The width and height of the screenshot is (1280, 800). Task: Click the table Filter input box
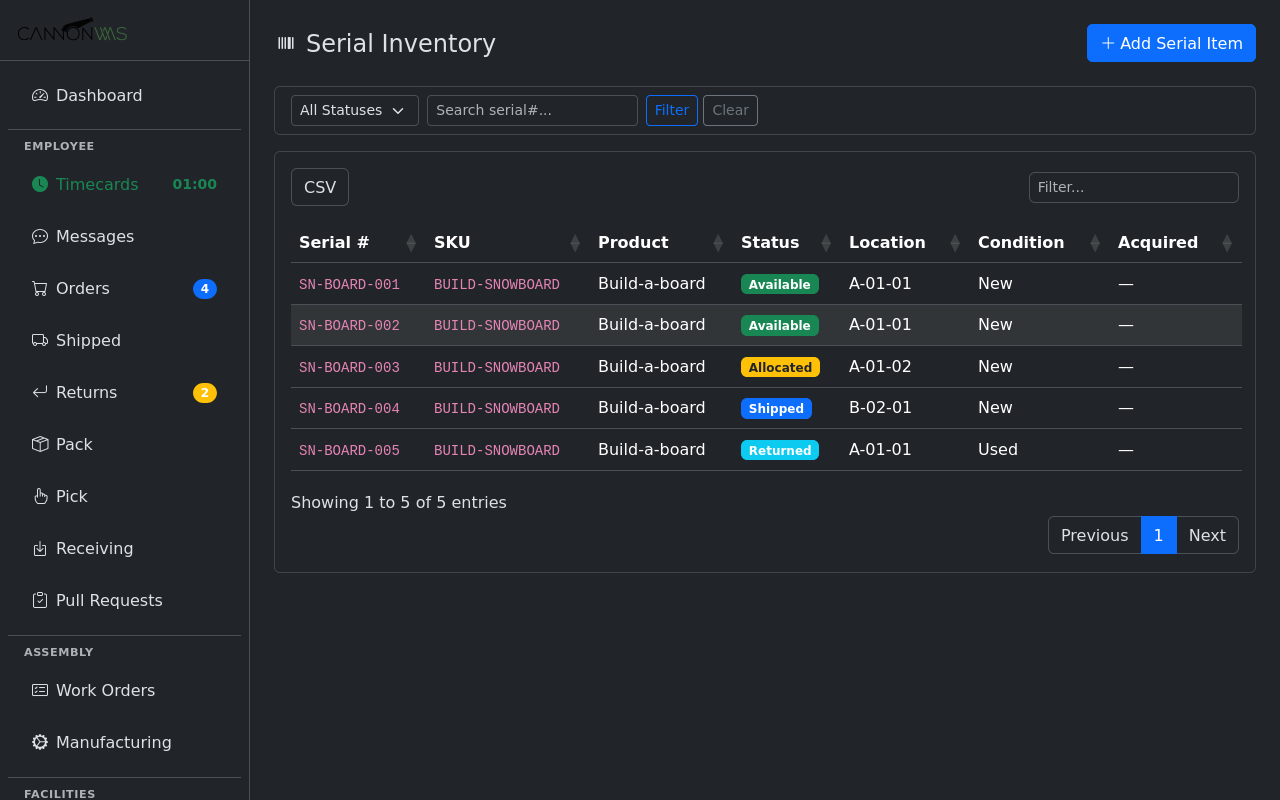tap(1133, 187)
